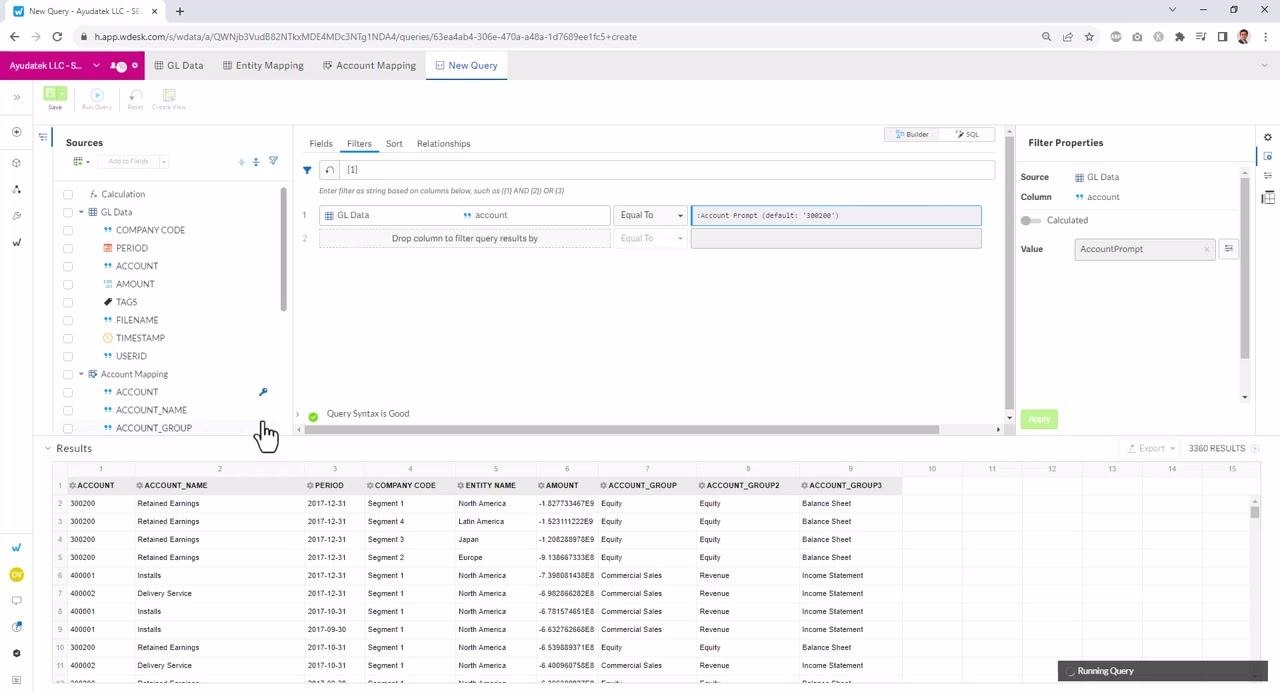The image size is (1280, 692).
Task: Click the expand all sources icon
Action: coord(241,161)
